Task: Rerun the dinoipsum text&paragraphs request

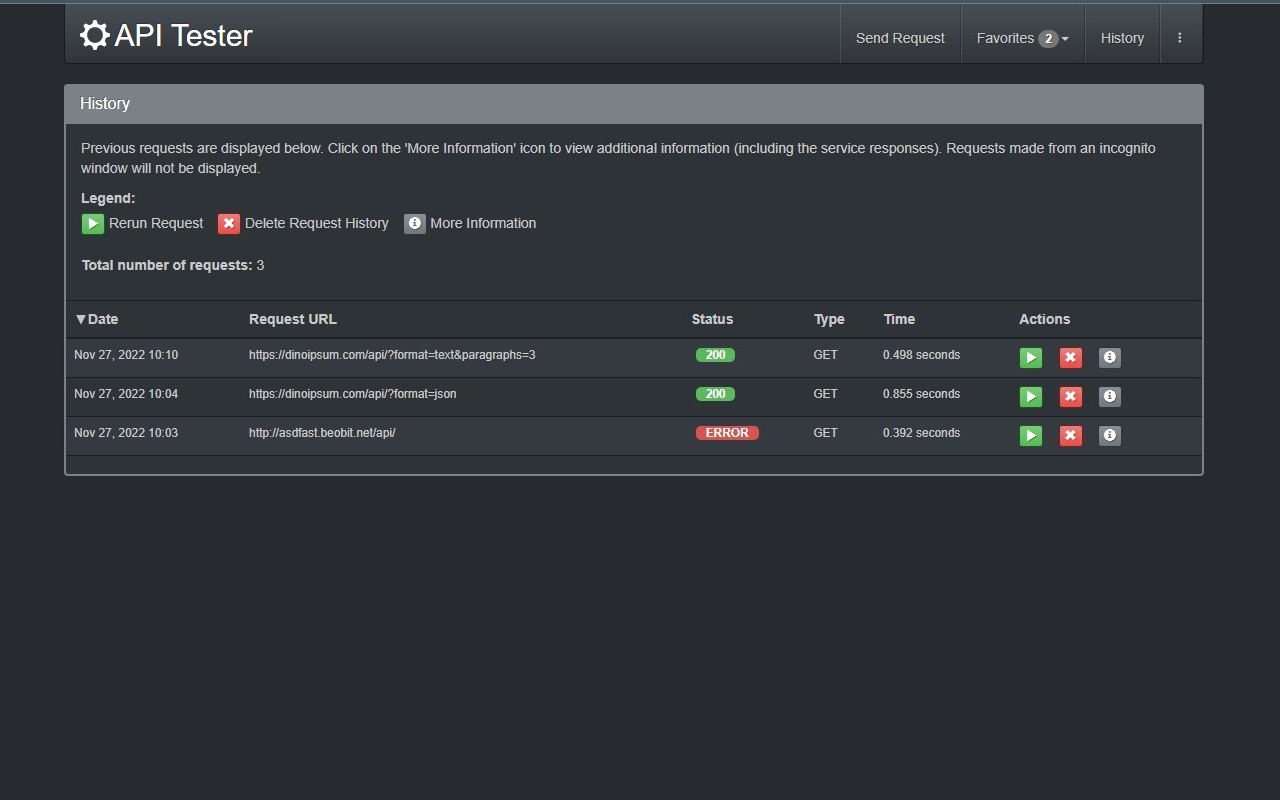Action: pos(1030,357)
